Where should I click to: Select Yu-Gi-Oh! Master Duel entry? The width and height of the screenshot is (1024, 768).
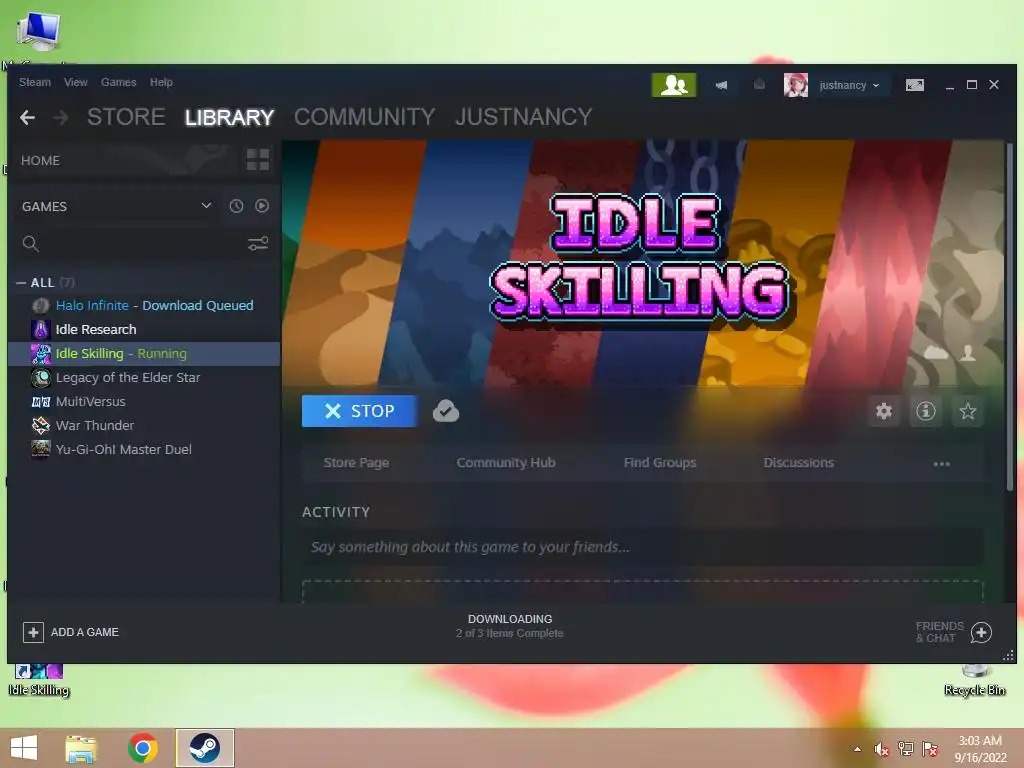[x=144, y=449]
